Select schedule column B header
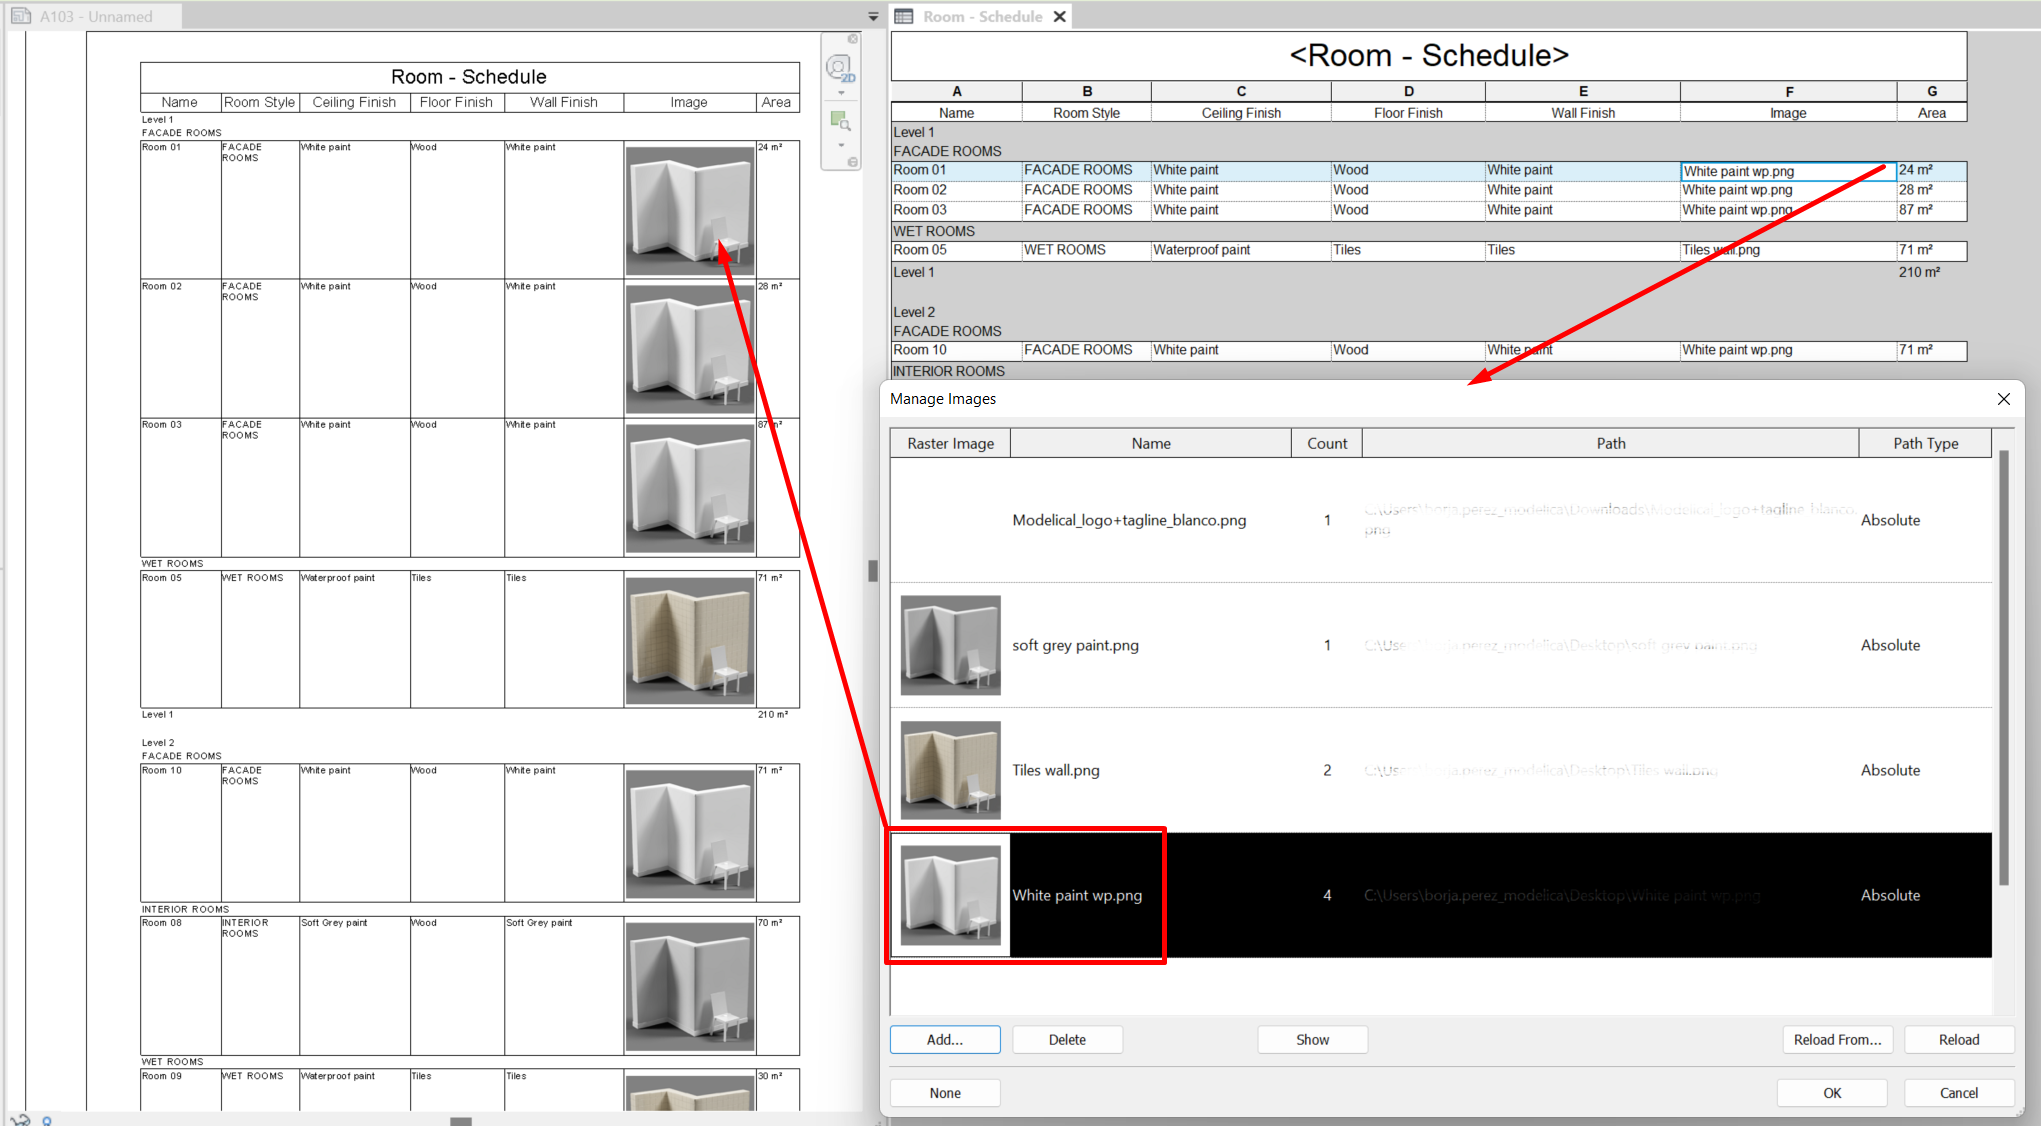 tap(1087, 91)
